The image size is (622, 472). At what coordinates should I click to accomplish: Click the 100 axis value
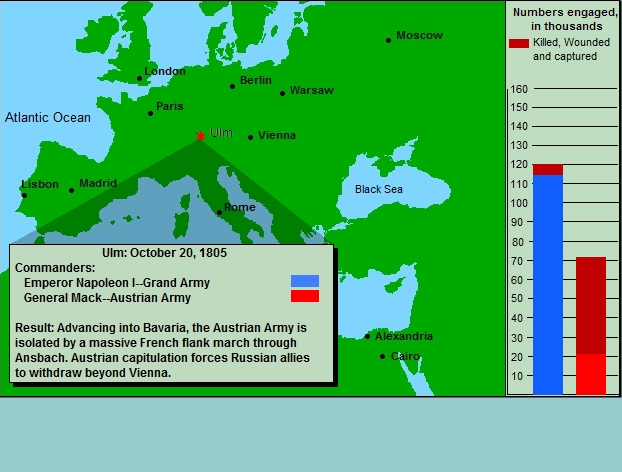click(x=519, y=203)
